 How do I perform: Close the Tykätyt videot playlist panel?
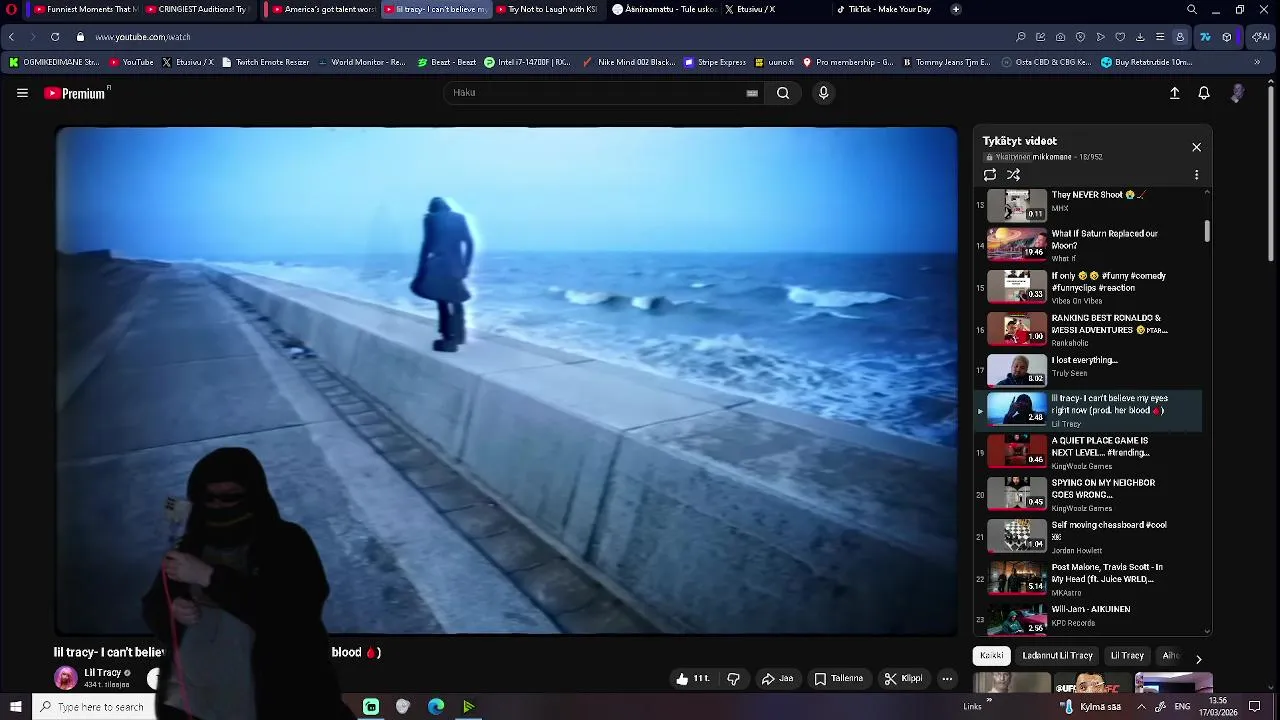(x=1196, y=147)
